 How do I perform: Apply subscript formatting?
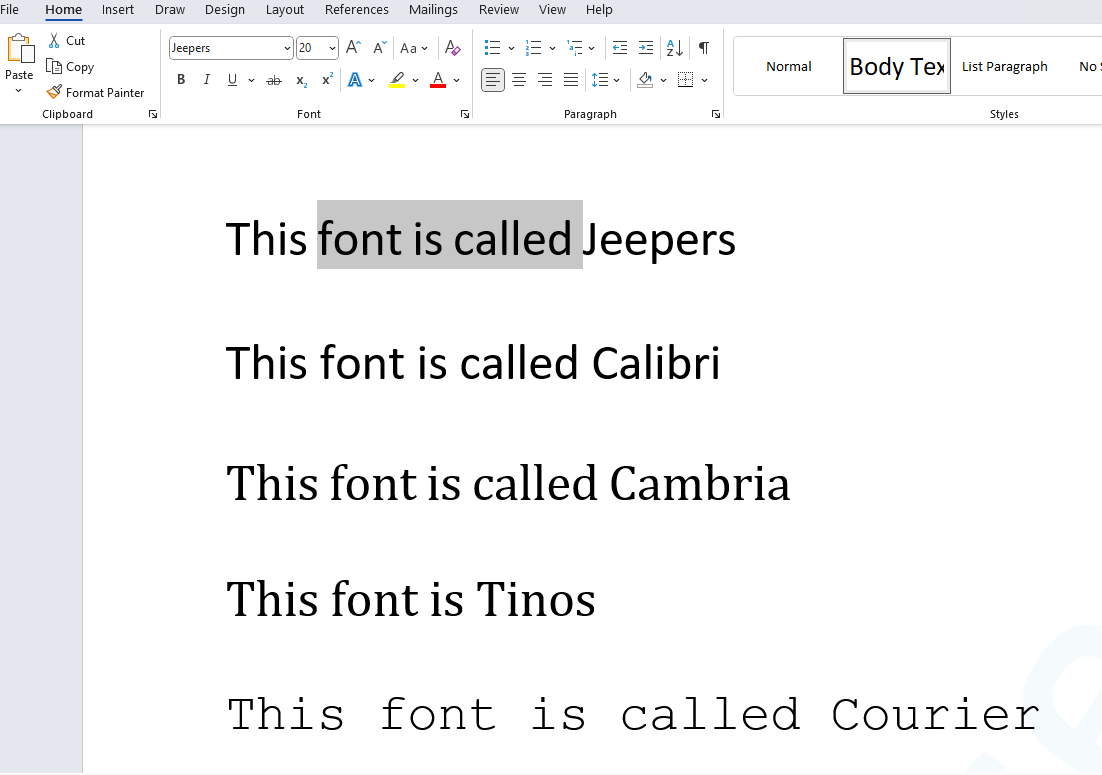point(300,80)
